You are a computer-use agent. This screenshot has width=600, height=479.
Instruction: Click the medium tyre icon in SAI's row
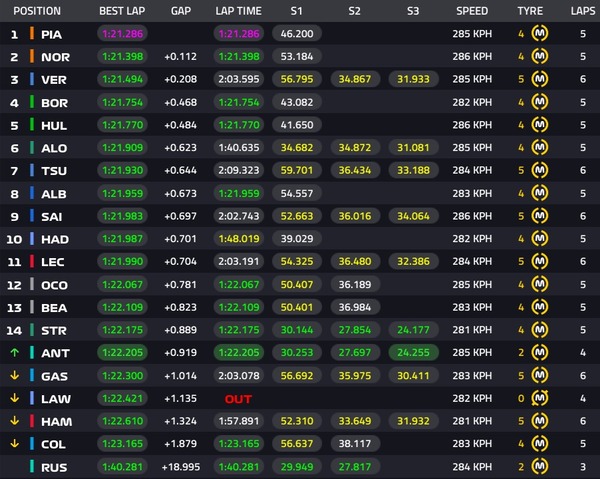pos(540,216)
